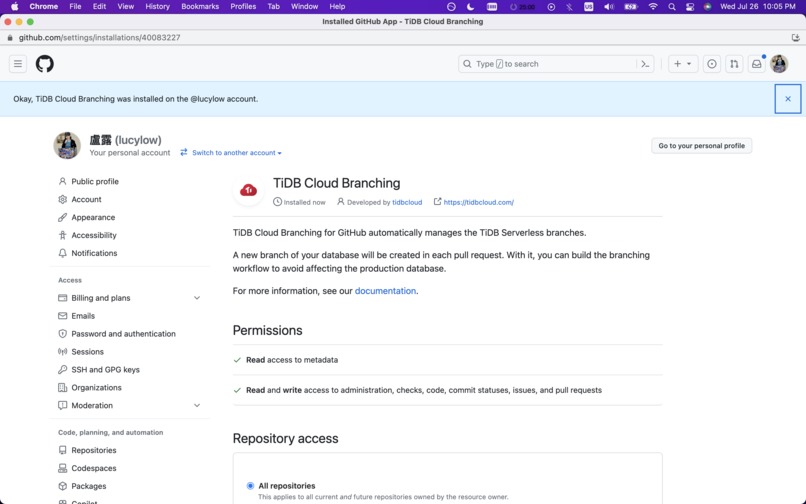Click the Read access to metadata row
The image size is (806, 504).
[x=447, y=360]
